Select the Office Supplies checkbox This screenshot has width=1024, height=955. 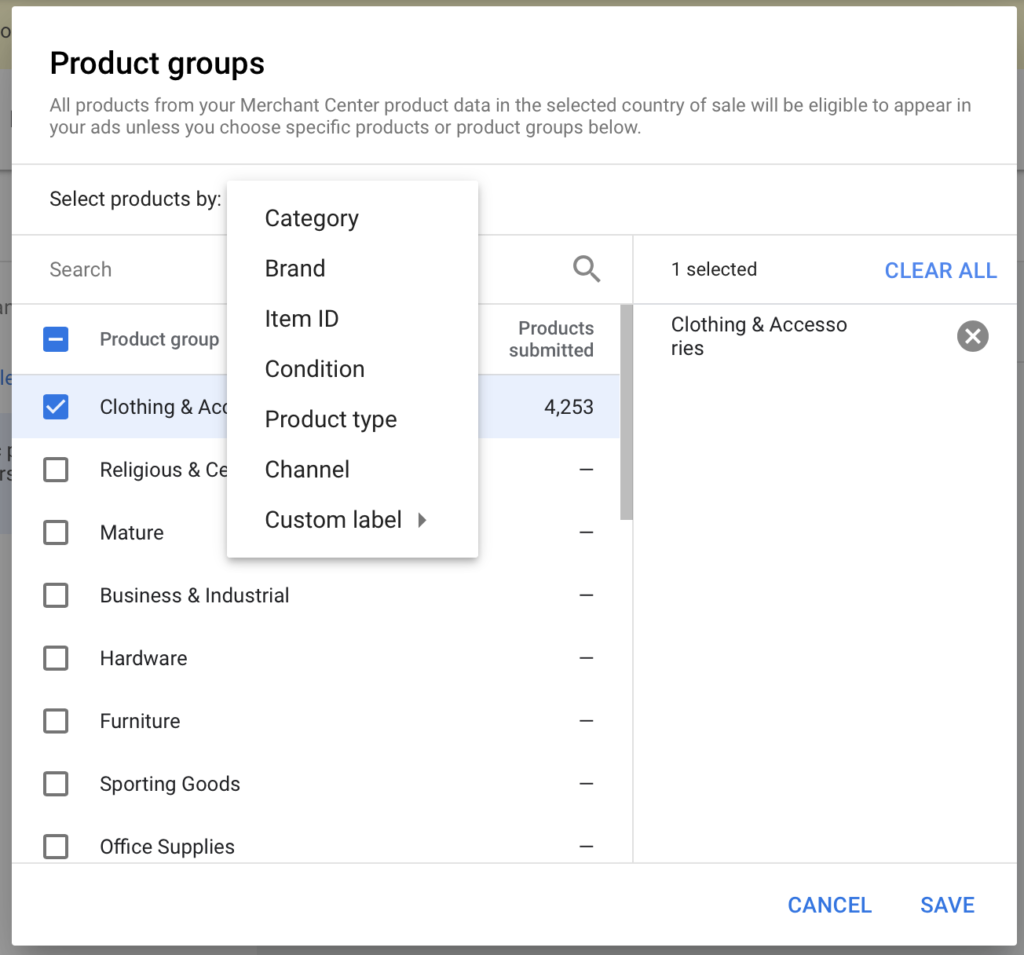[56, 847]
